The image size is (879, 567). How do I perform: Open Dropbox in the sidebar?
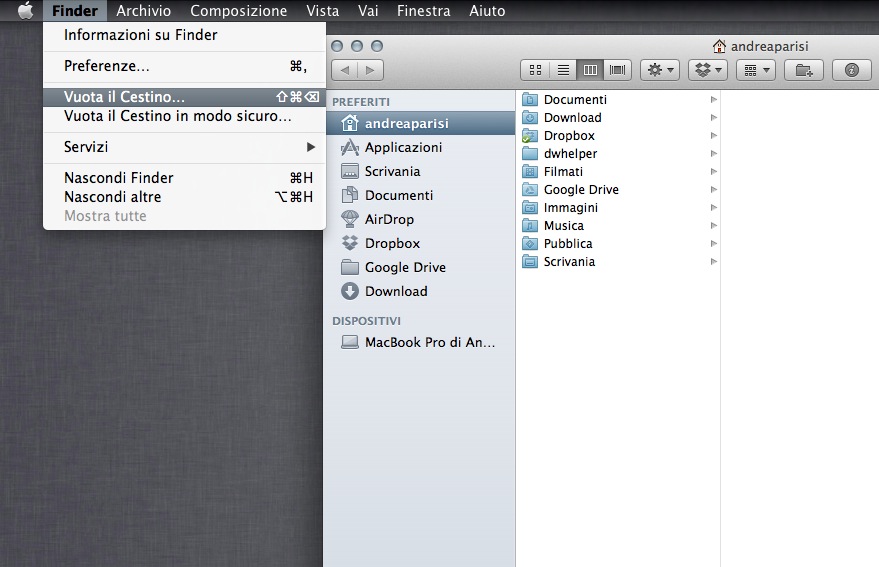(420, 243)
